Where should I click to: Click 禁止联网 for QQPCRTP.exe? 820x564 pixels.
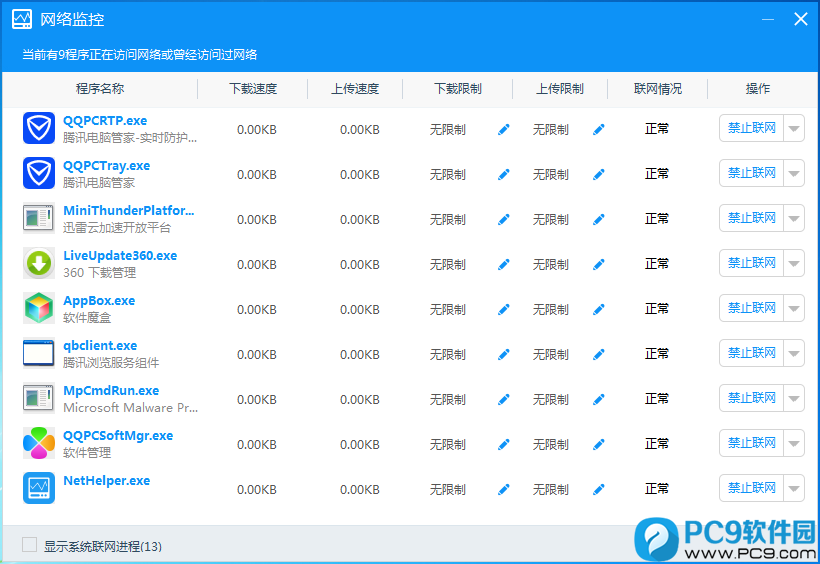pos(751,128)
